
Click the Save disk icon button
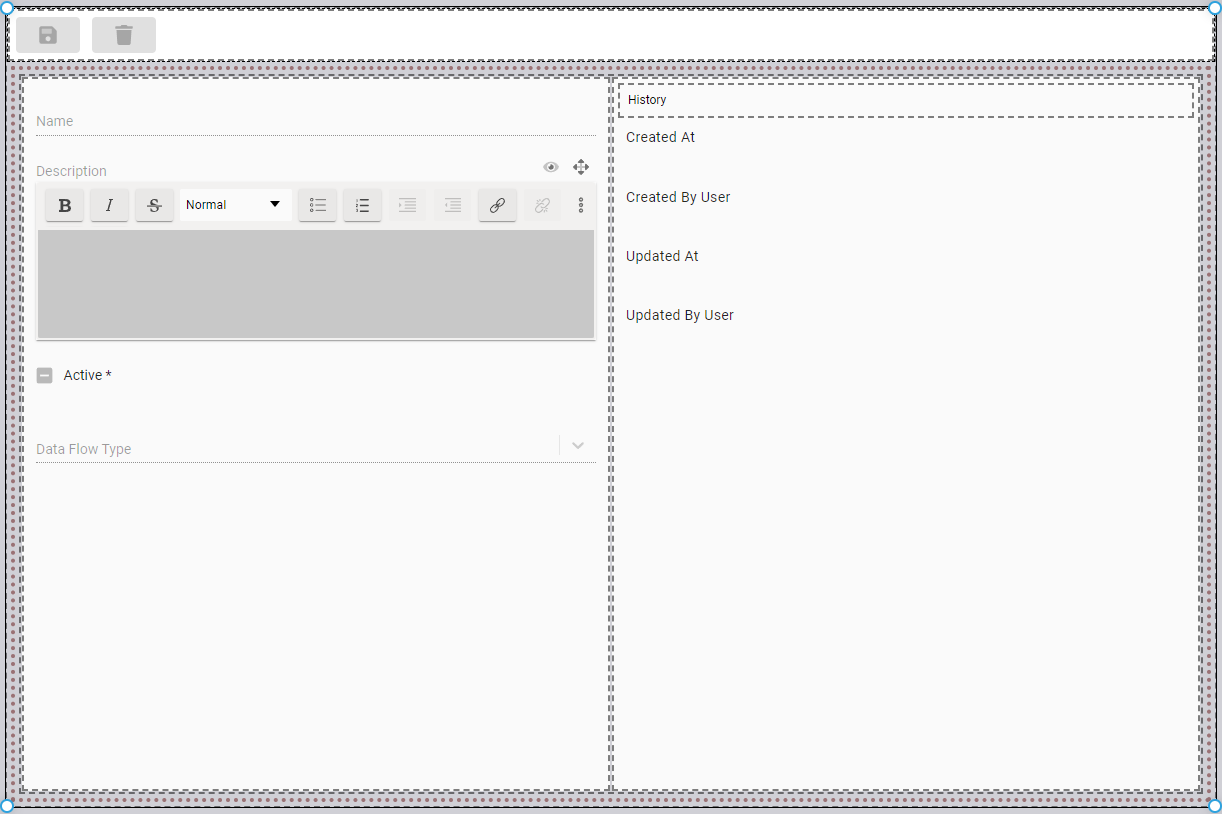[48, 35]
